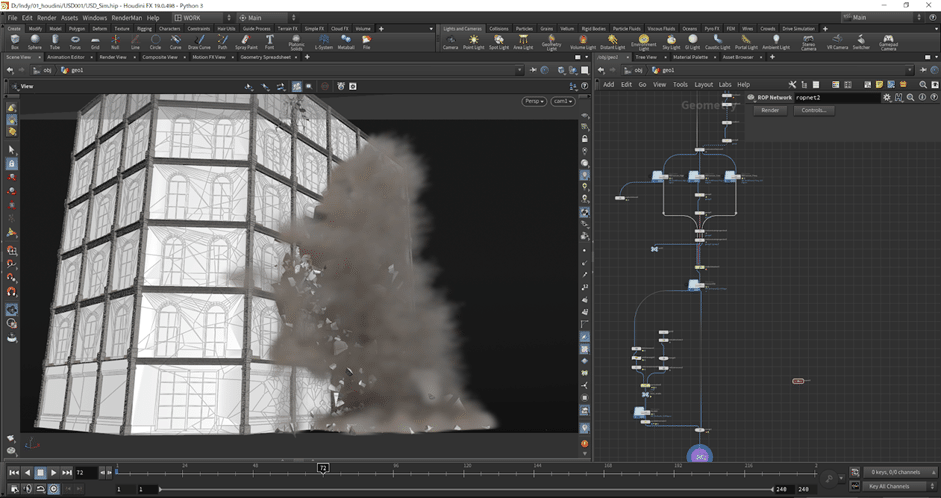Switch to the Material Palette tab
Image resolution: width=941 pixels, height=498 pixels.
690,57
